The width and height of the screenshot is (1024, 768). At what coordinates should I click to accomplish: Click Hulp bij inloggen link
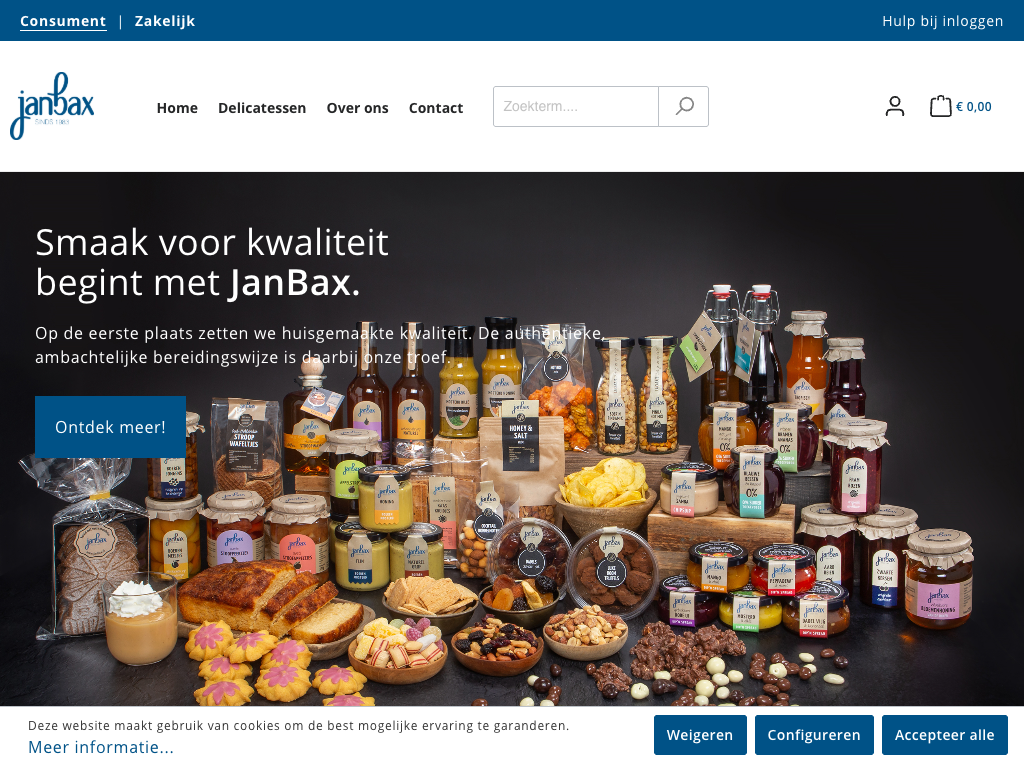942,21
